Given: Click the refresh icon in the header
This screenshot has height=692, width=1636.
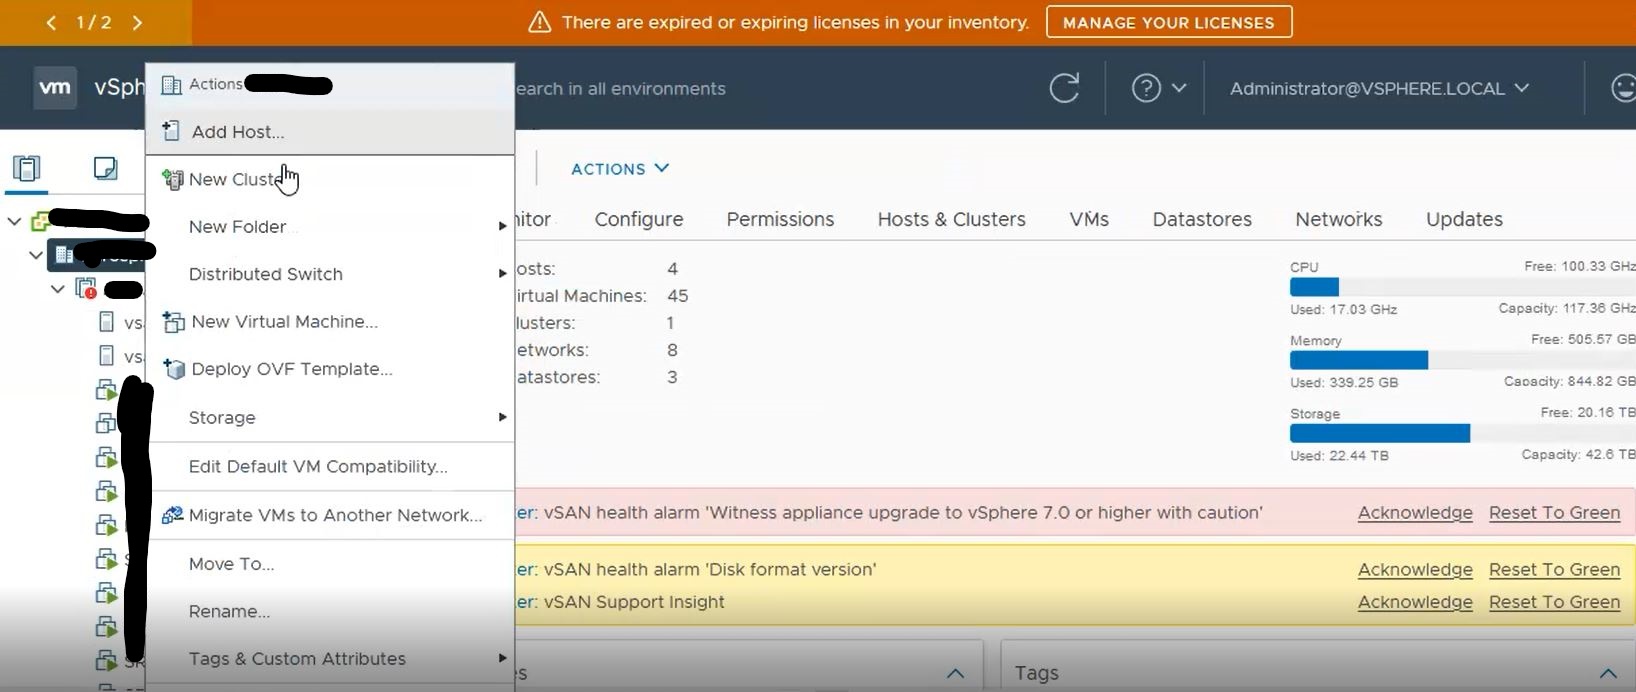Looking at the screenshot, I should tap(1064, 88).
